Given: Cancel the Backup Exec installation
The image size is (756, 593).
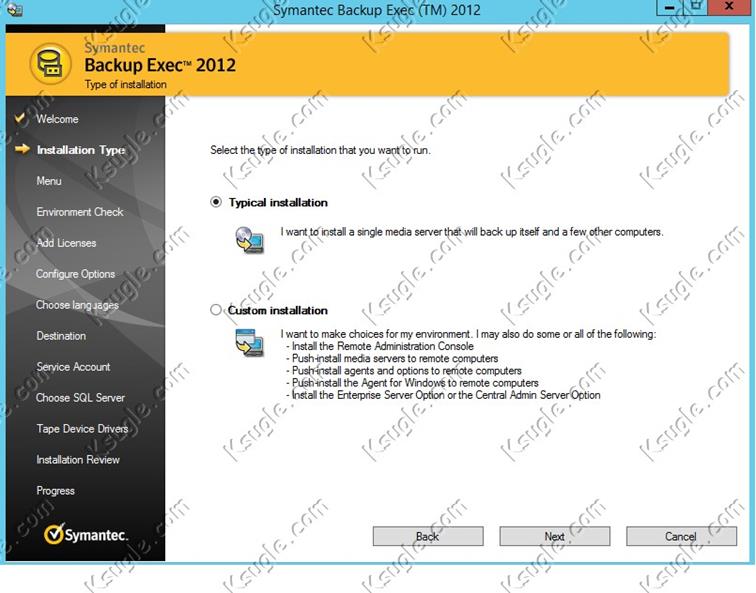Looking at the screenshot, I should pos(681,536).
